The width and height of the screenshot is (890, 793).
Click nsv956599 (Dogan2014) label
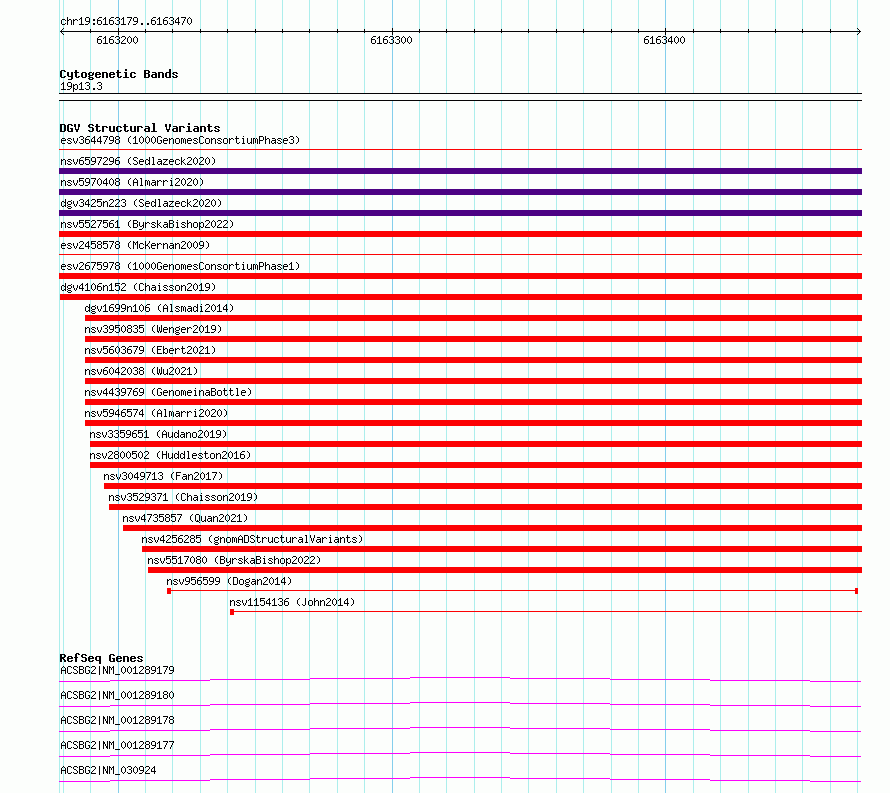click(x=229, y=581)
